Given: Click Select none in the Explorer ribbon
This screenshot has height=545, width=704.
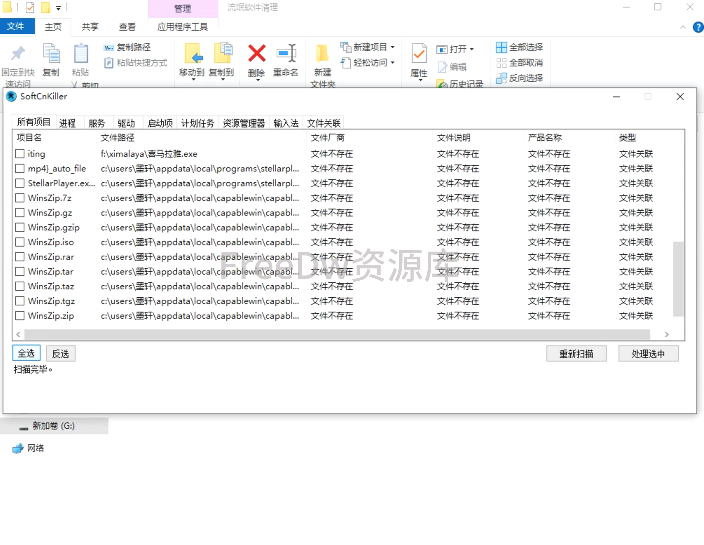Looking at the screenshot, I should pyautogui.click(x=519, y=63).
